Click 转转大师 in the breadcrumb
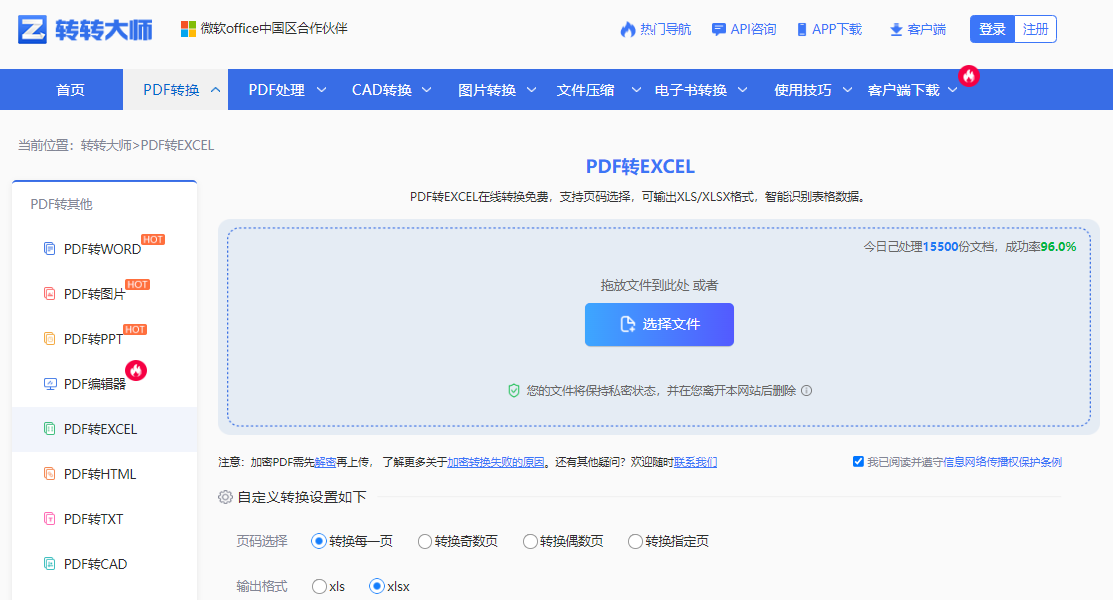Image resolution: width=1113 pixels, height=600 pixels. (x=106, y=145)
